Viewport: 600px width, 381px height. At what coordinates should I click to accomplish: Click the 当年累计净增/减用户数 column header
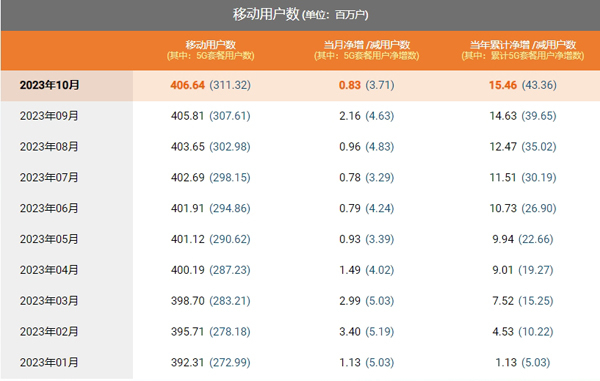[x=523, y=50]
